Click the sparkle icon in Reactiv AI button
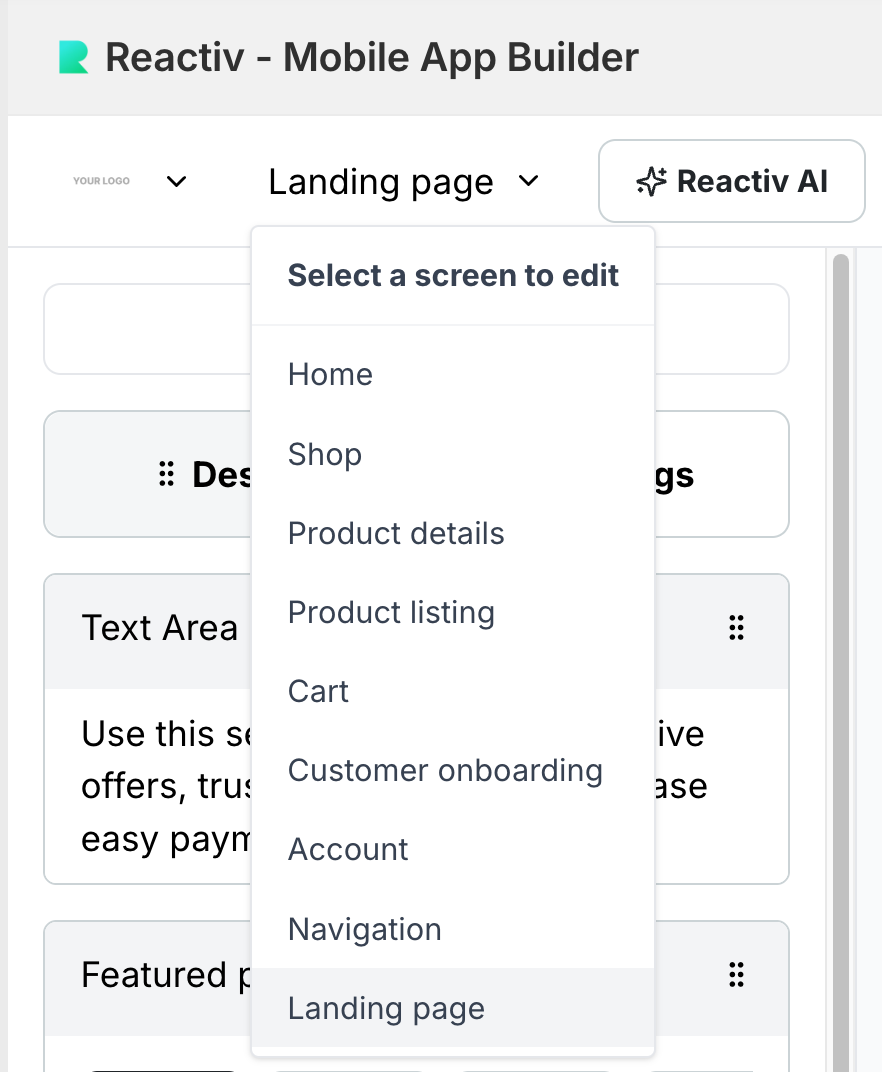The image size is (882, 1072). pos(651,181)
